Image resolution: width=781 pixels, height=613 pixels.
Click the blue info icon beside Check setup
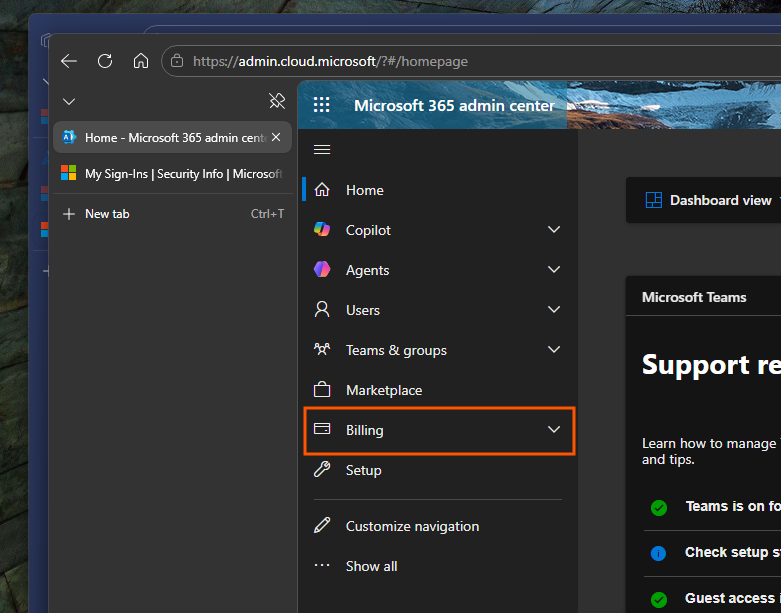click(658, 553)
